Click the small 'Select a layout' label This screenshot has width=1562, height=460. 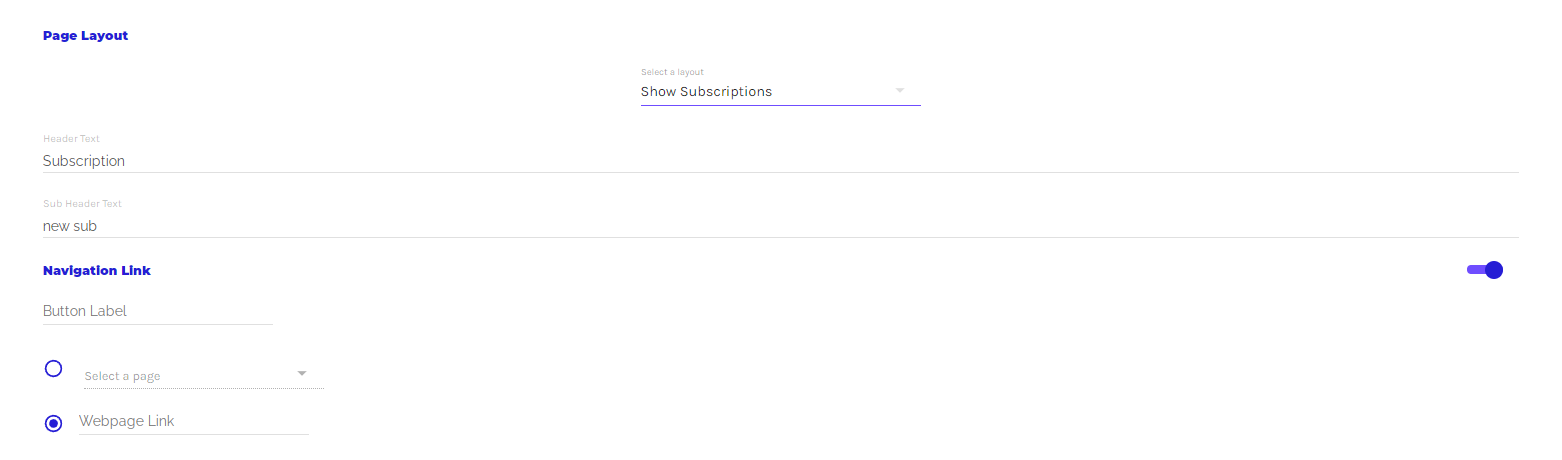coord(672,72)
